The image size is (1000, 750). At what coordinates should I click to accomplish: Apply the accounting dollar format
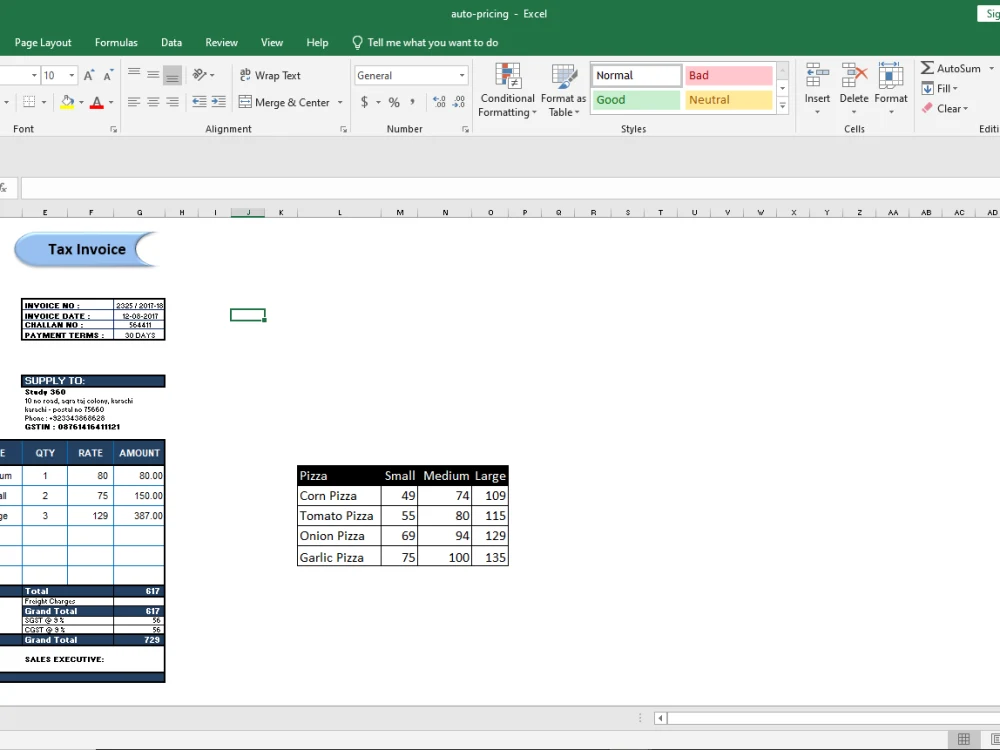(x=364, y=102)
